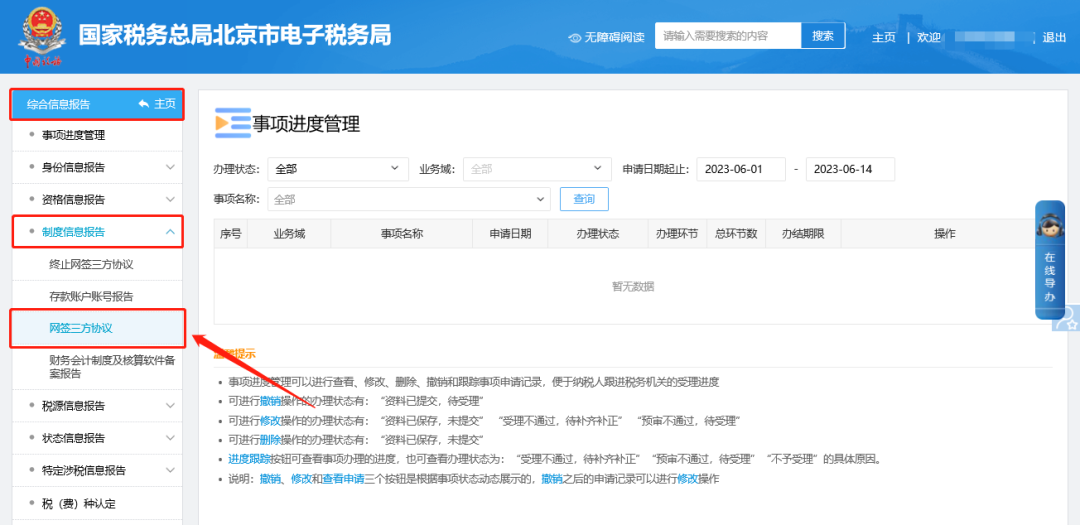Click site title 国家税务总局北京市电子税务局
Viewport: 1080px width, 525px height.
235,35
